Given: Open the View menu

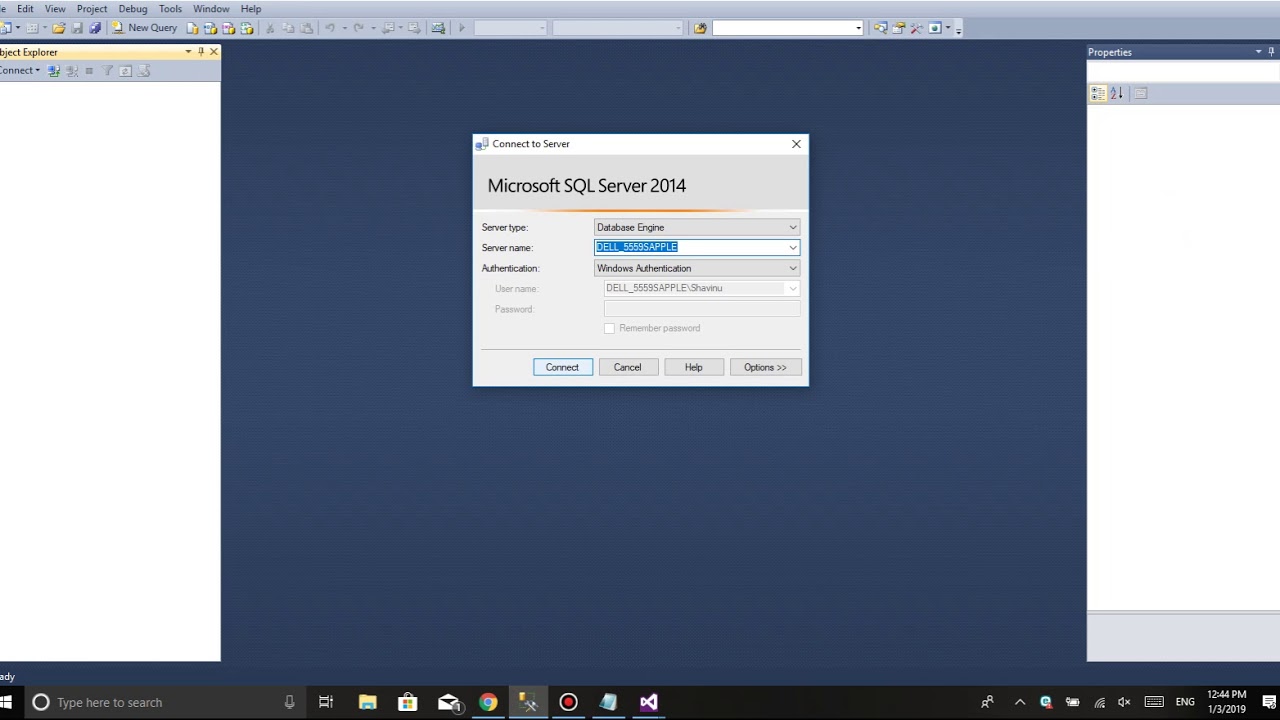Looking at the screenshot, I should 55,9.
